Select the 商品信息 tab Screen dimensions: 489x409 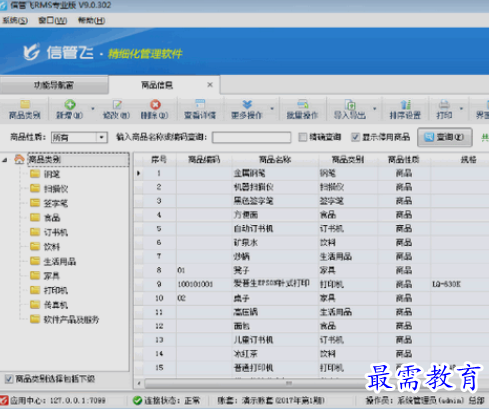click(x=157, y=85)
